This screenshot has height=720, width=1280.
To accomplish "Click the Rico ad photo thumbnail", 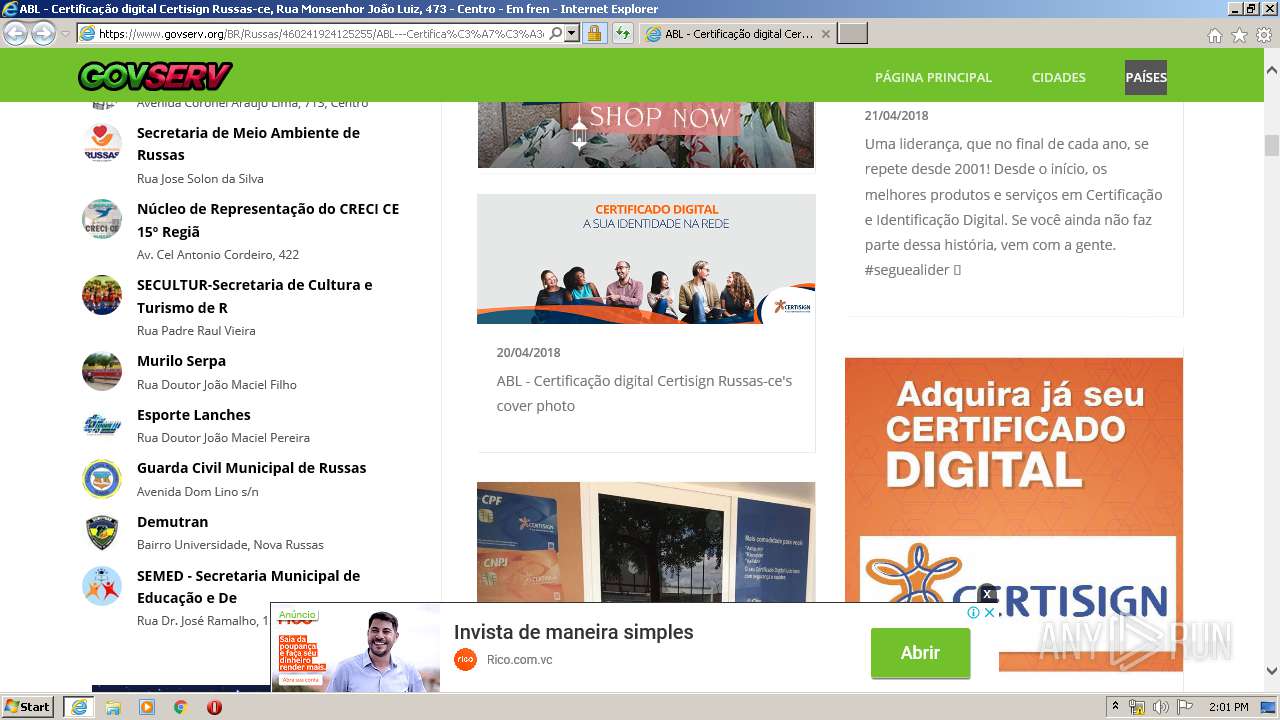I will (356, 648).
